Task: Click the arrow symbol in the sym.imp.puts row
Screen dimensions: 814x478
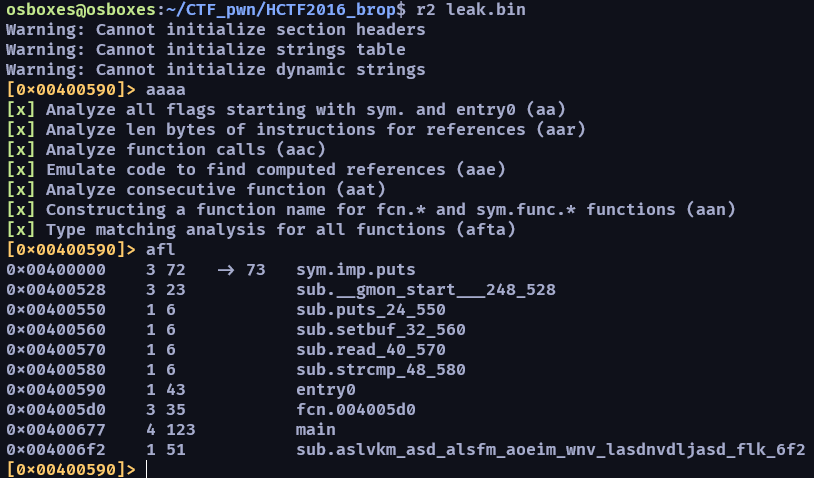Action: click(x=225, y=270)
